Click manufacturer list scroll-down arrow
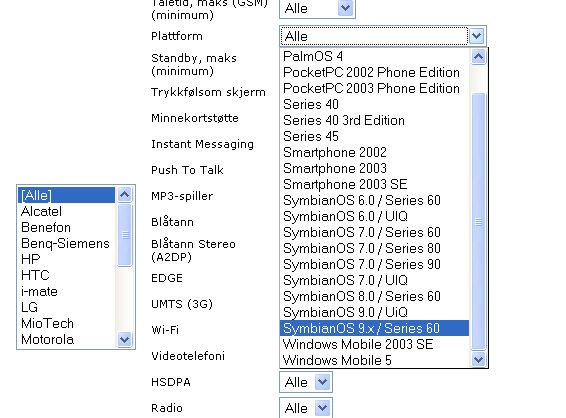Screen dimensions: 566x418 pos(125,339)
